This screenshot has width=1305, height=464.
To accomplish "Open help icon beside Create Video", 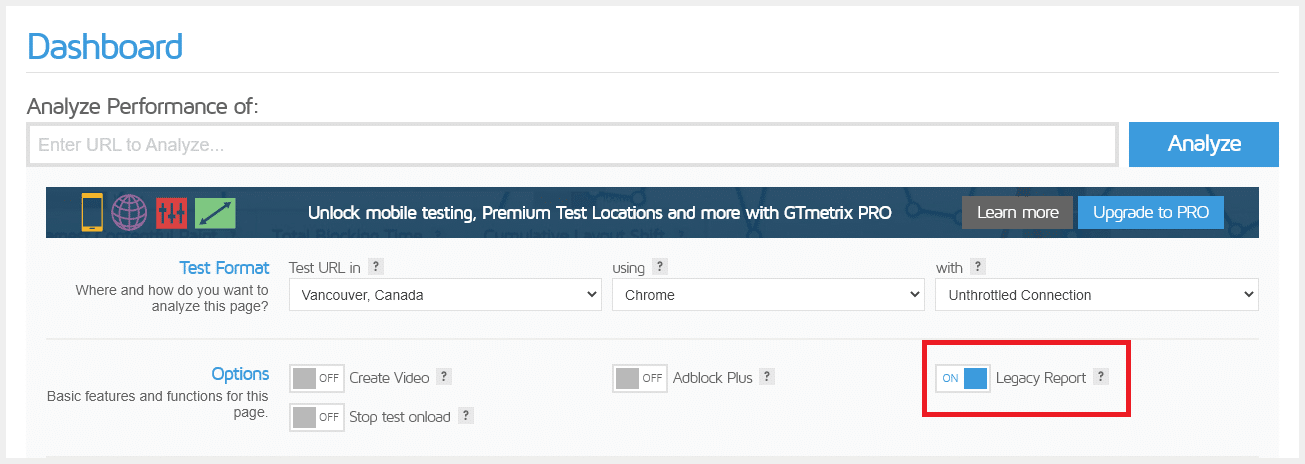I will click(x=444, y=377).
